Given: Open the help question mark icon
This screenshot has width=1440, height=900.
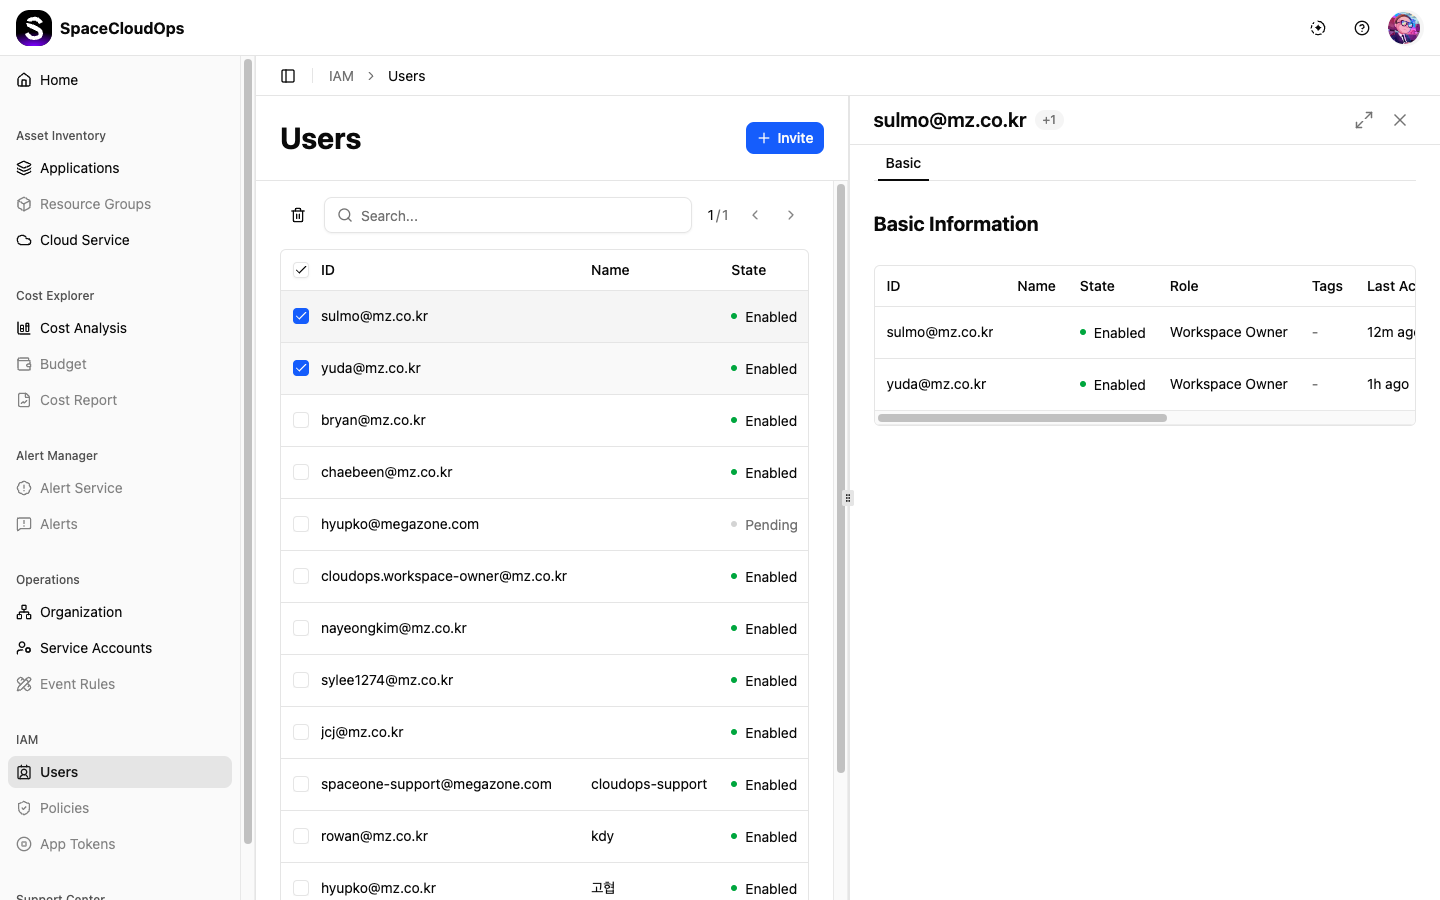Looking at the screenshot, I should [x=1362, y=28].
